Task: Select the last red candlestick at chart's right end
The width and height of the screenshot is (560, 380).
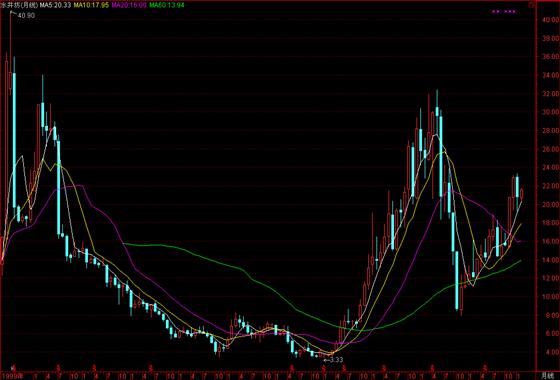Action: (522, 195)
